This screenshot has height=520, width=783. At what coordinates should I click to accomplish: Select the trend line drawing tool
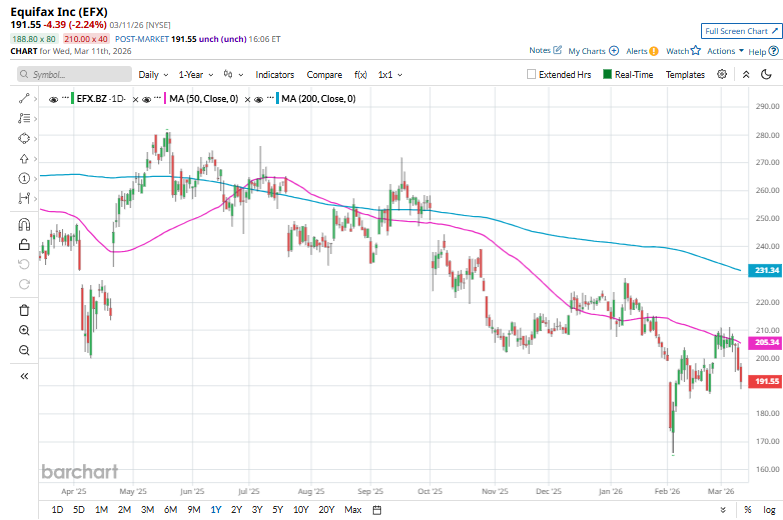point(24,98)
